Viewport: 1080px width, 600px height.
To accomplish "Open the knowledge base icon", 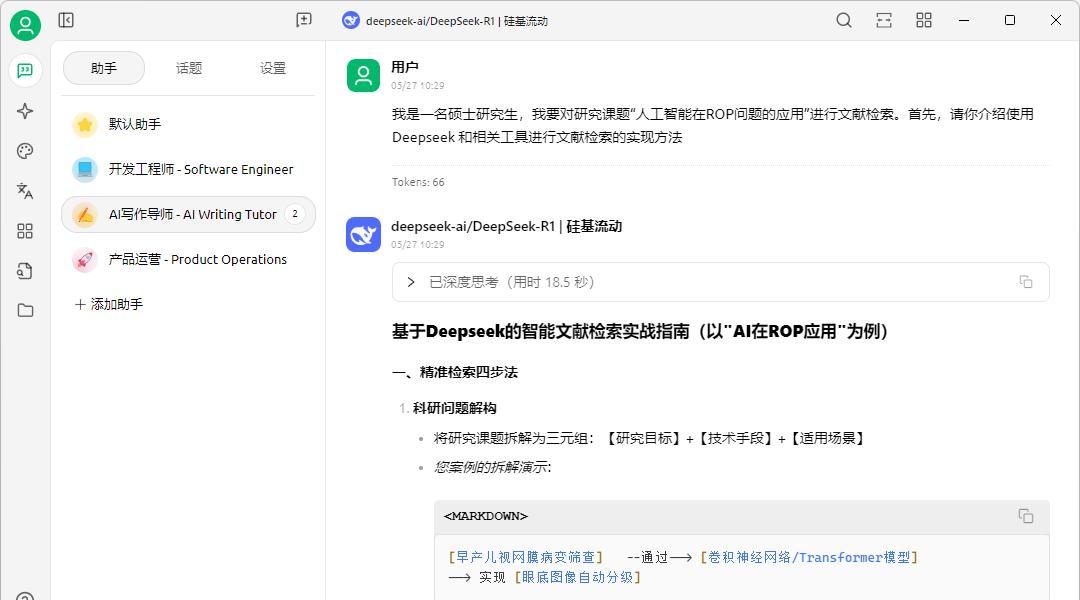I will (x=25, y=271).
